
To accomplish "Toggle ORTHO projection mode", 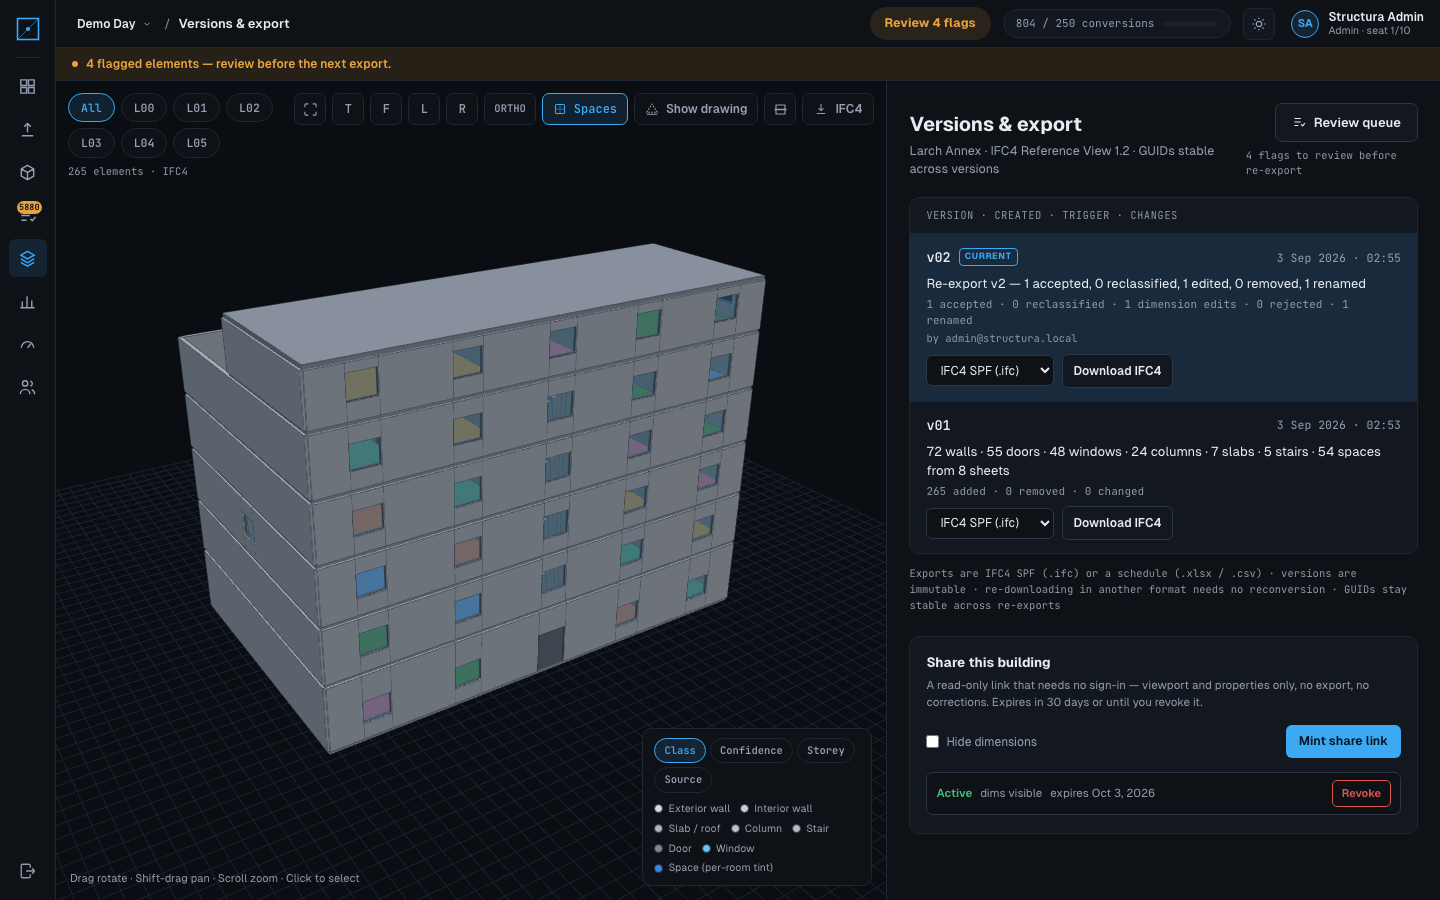I will tap(510, 109).
